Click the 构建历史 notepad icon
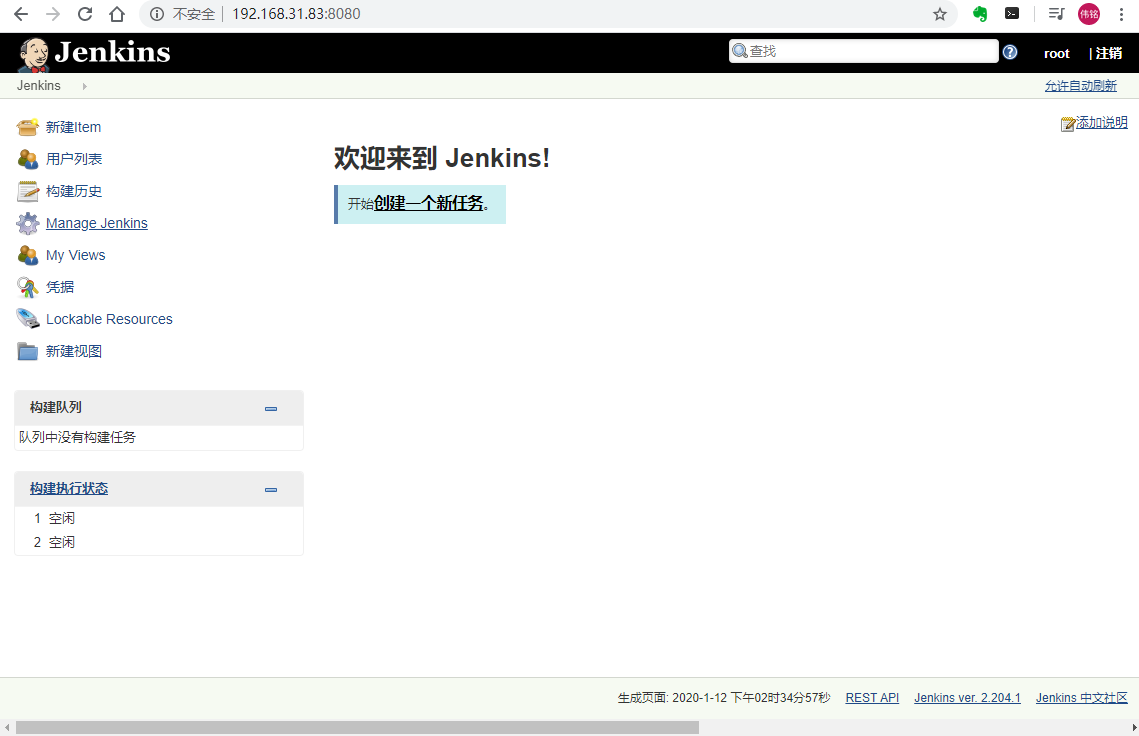This screenshot has width=1139, height=736. coord(28,191)
